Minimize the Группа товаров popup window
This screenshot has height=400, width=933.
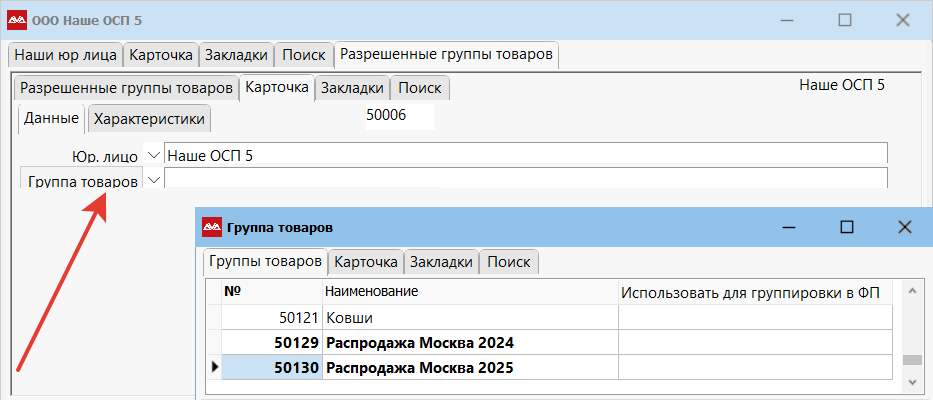click(788, 227)
